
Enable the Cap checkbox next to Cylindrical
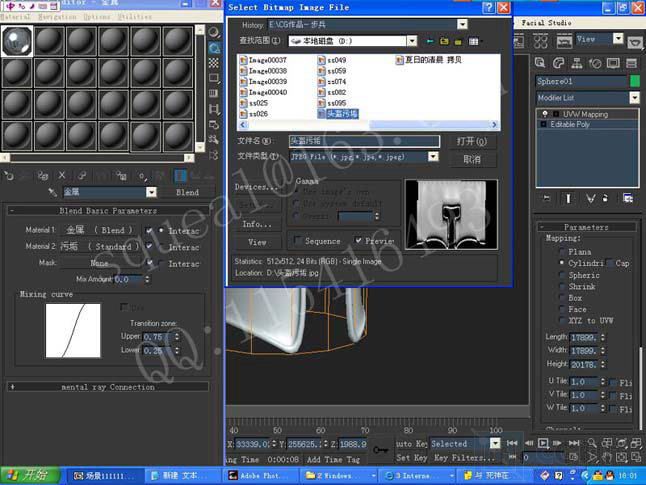coord(609,263)
